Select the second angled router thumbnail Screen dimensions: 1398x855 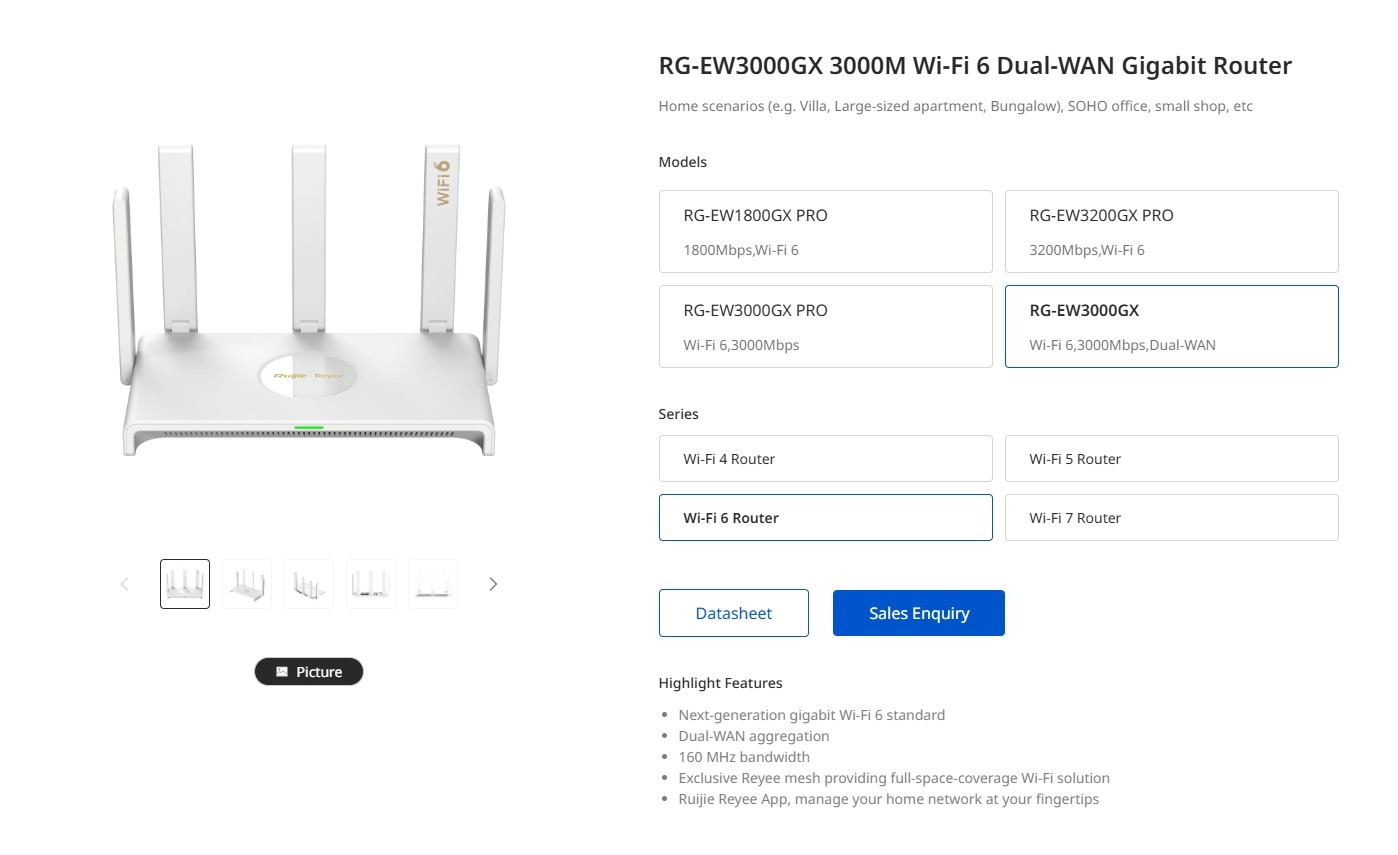(x=246, y=583)
